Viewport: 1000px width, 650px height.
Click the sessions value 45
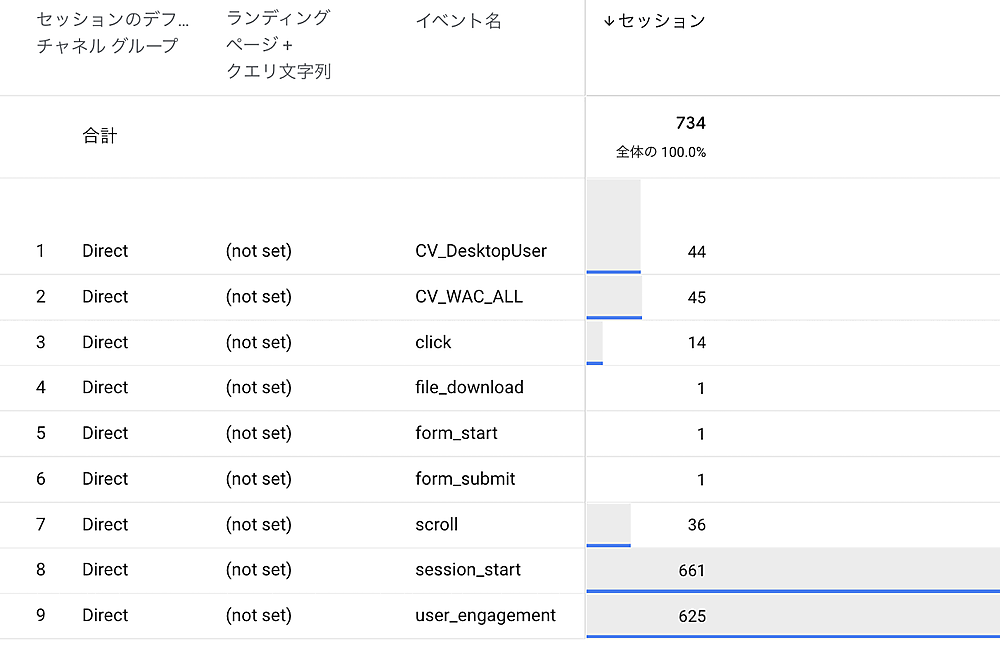tap(696, 297)
